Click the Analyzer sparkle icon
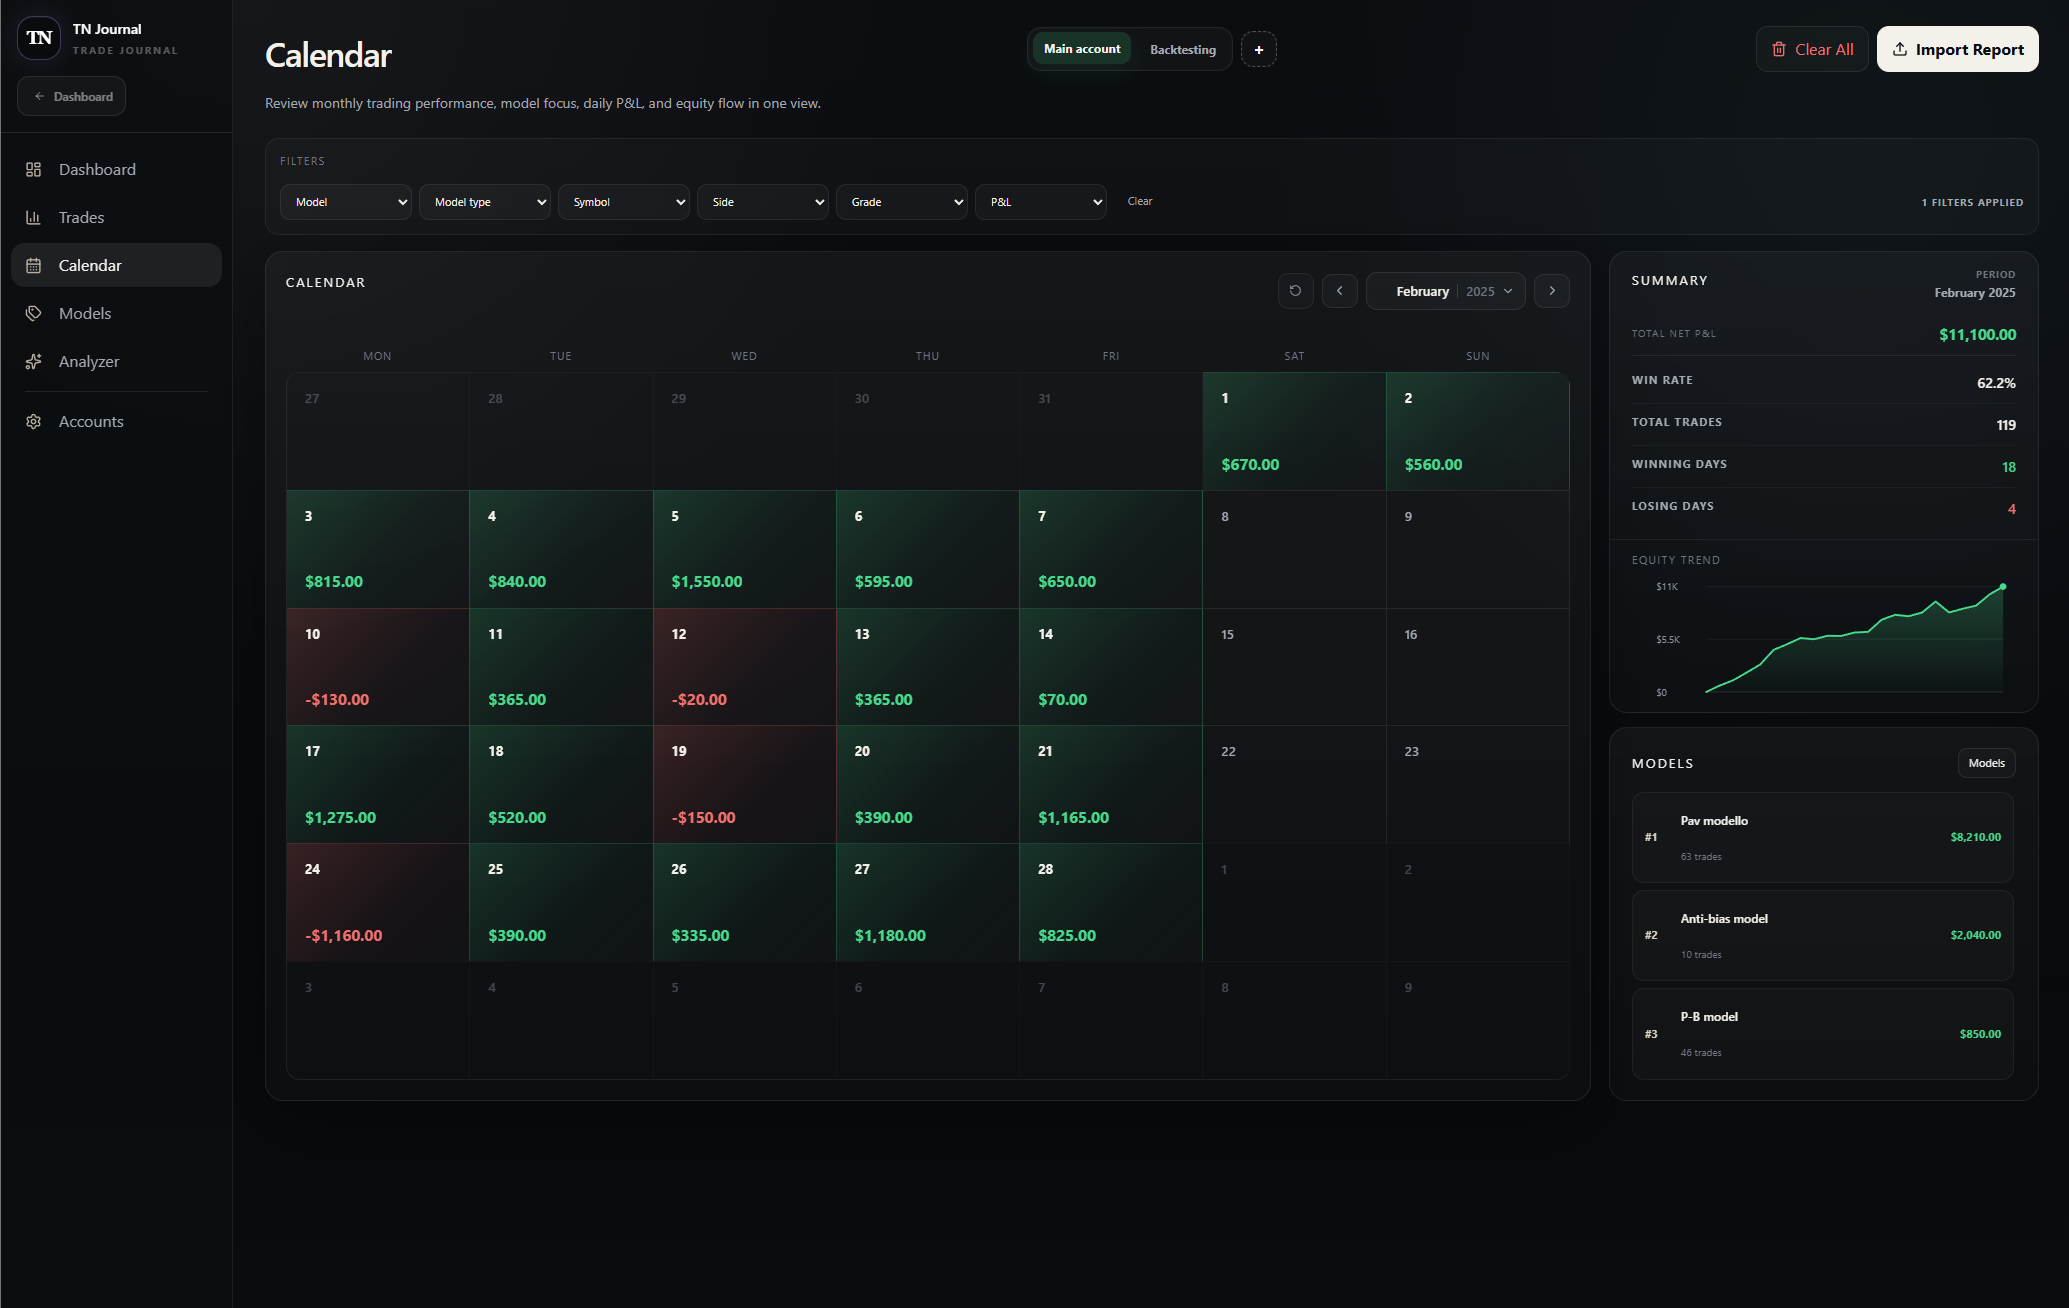2069x1308 pixels. [33, 362]
